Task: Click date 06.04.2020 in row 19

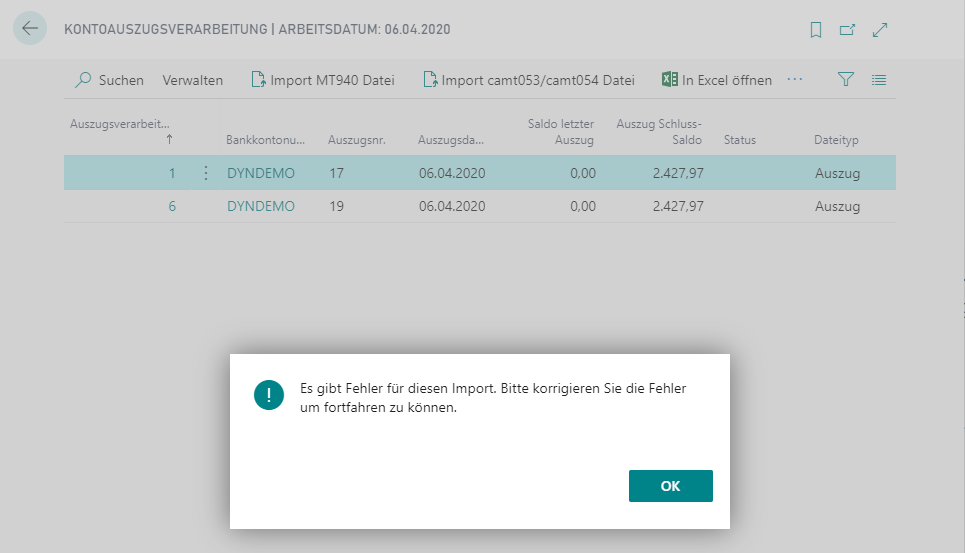Action: [x=452, y=206]
